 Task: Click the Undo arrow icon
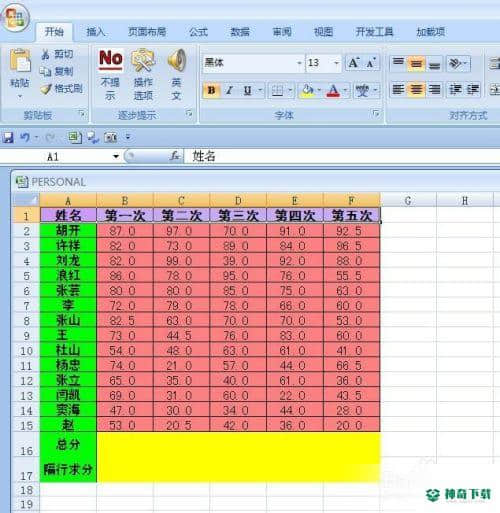(25, 137)
